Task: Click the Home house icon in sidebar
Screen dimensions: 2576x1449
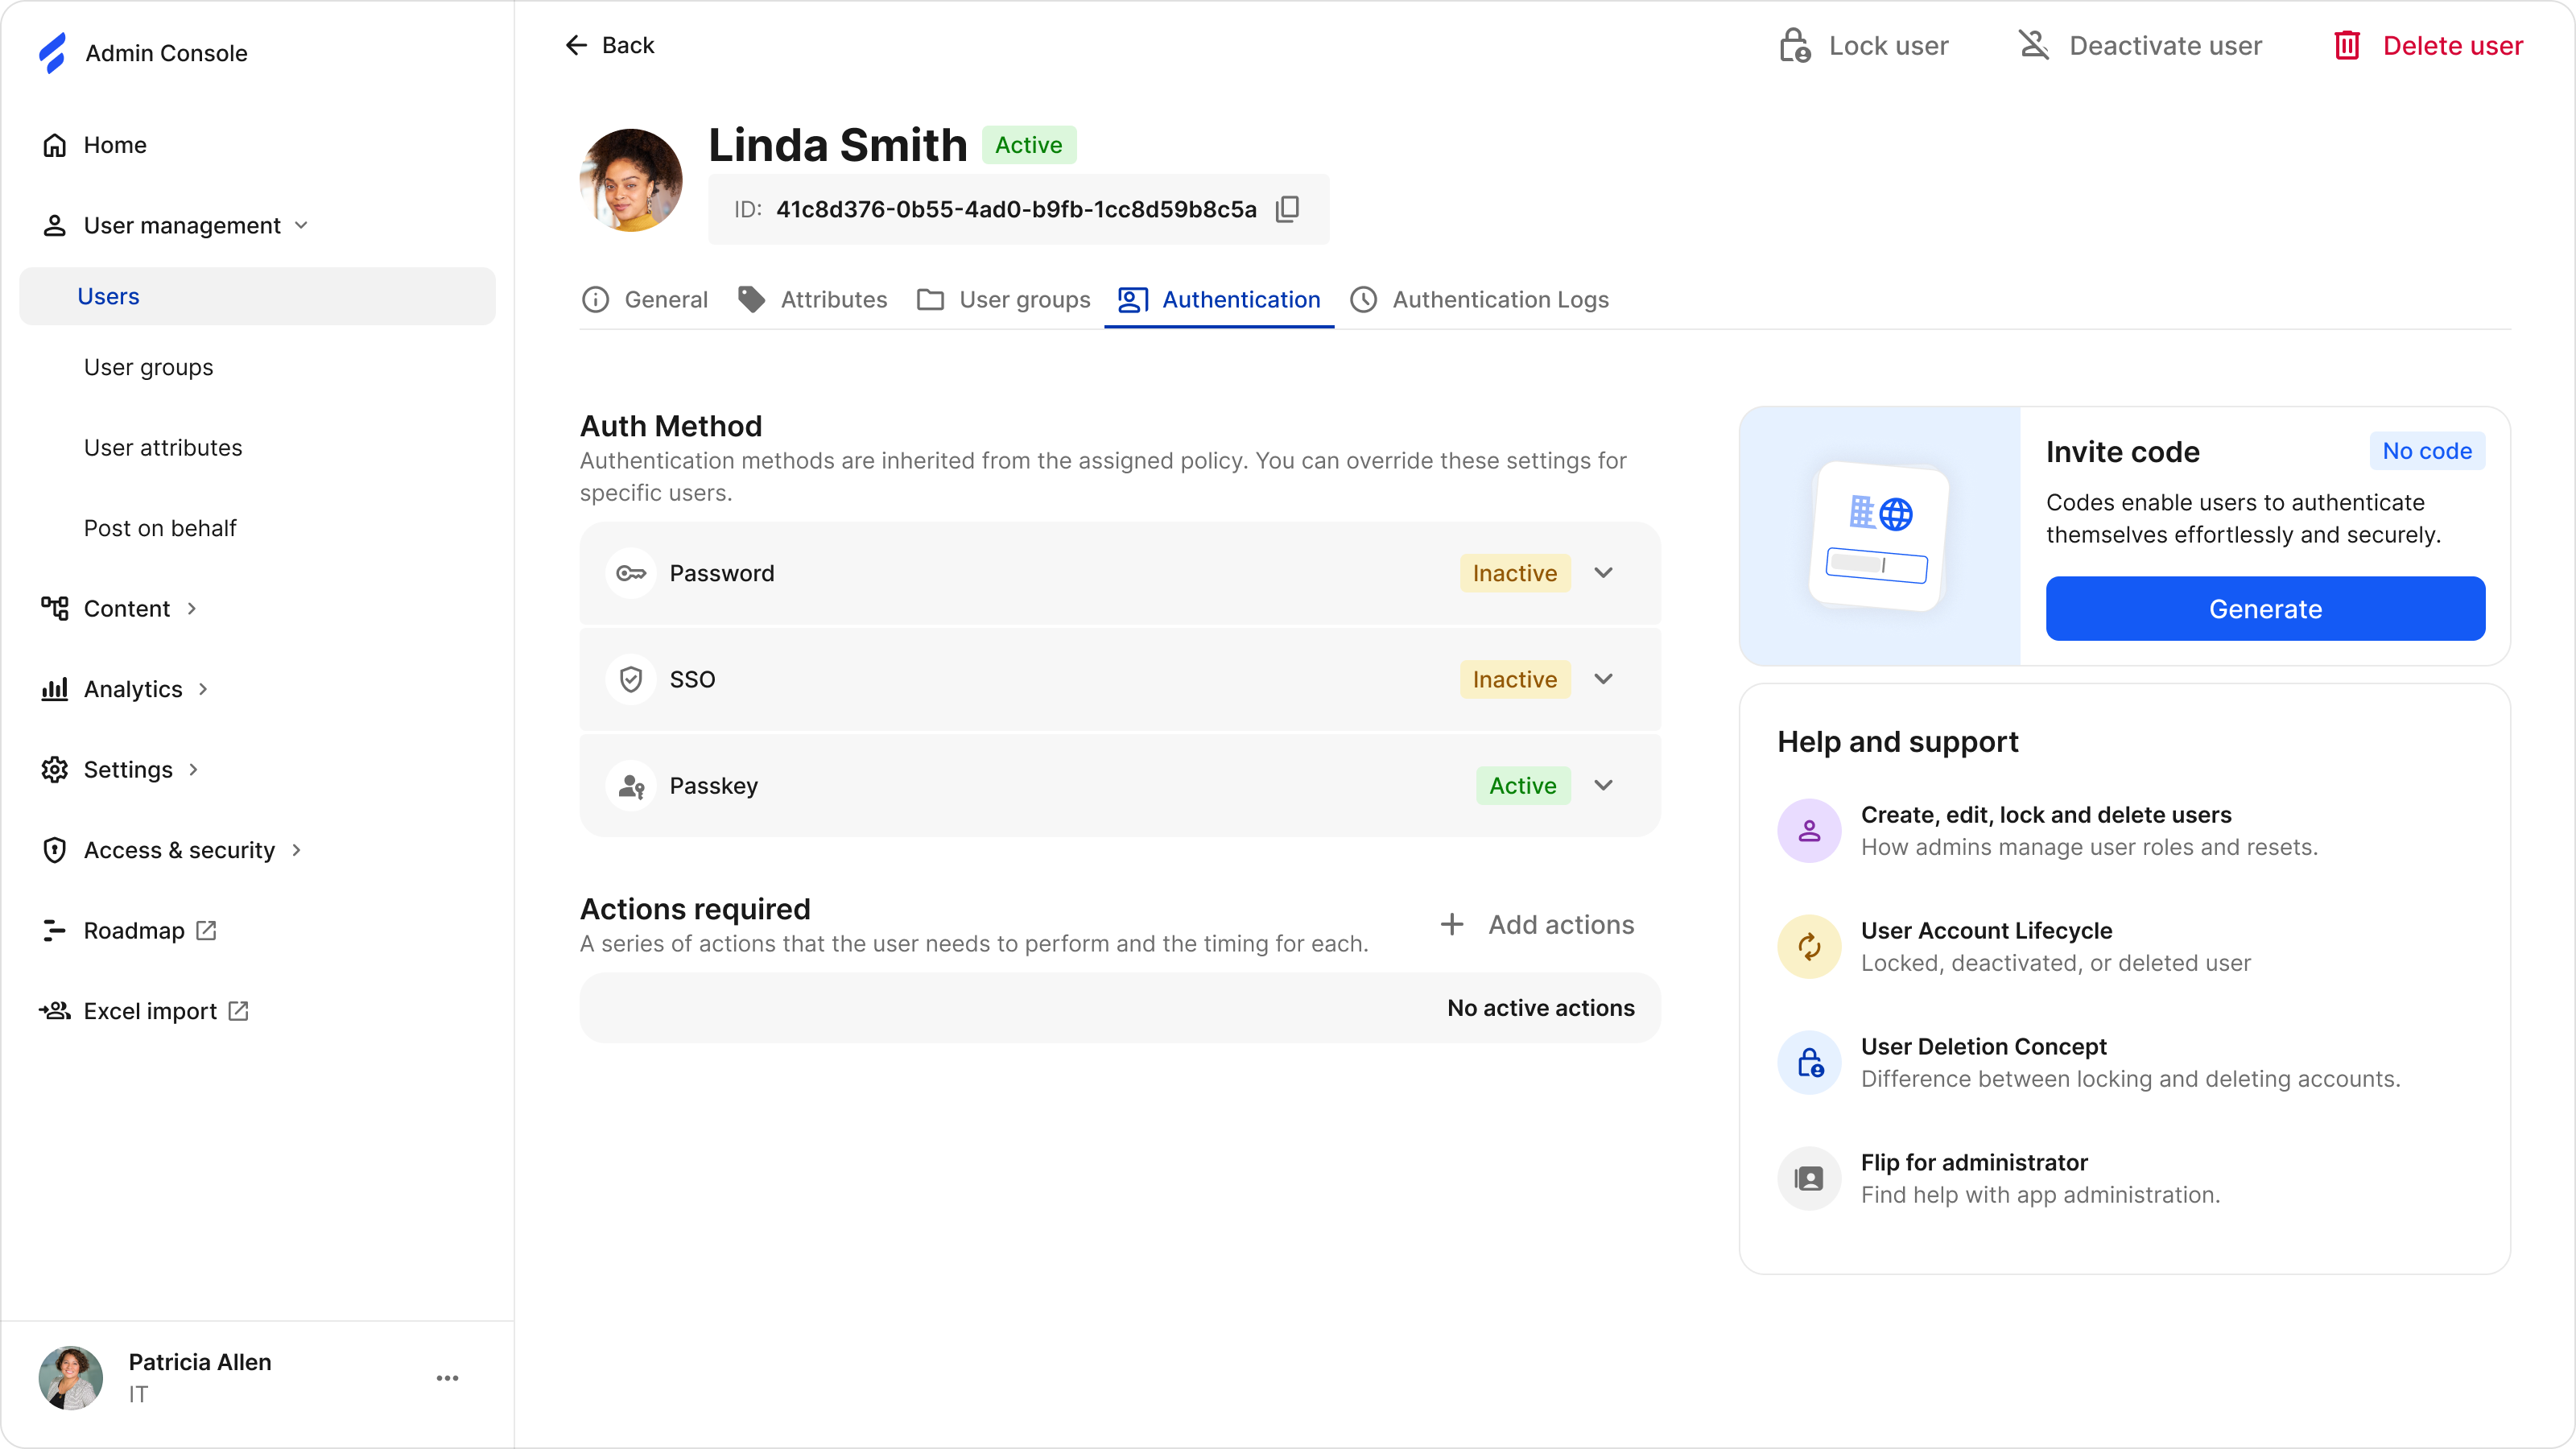Action: (x=54, y=145)
